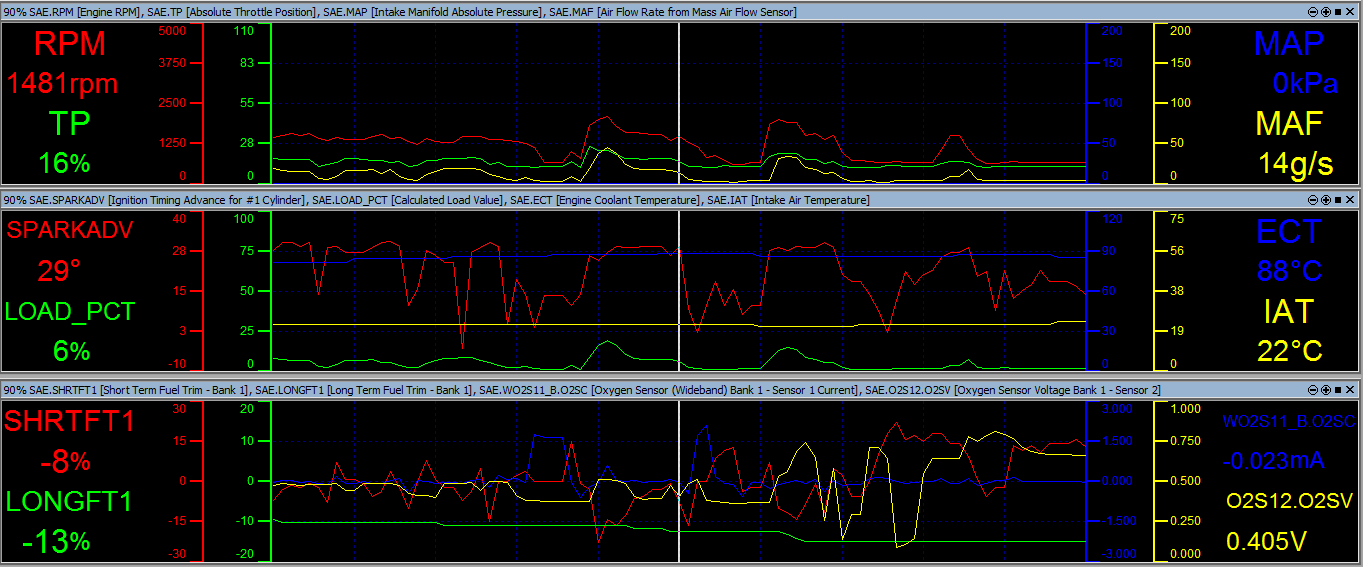The height and width of the screenshot is (567, 1363).
Task: Click zoom in icon on RPM chart panel
Action: click(1327, 11)
